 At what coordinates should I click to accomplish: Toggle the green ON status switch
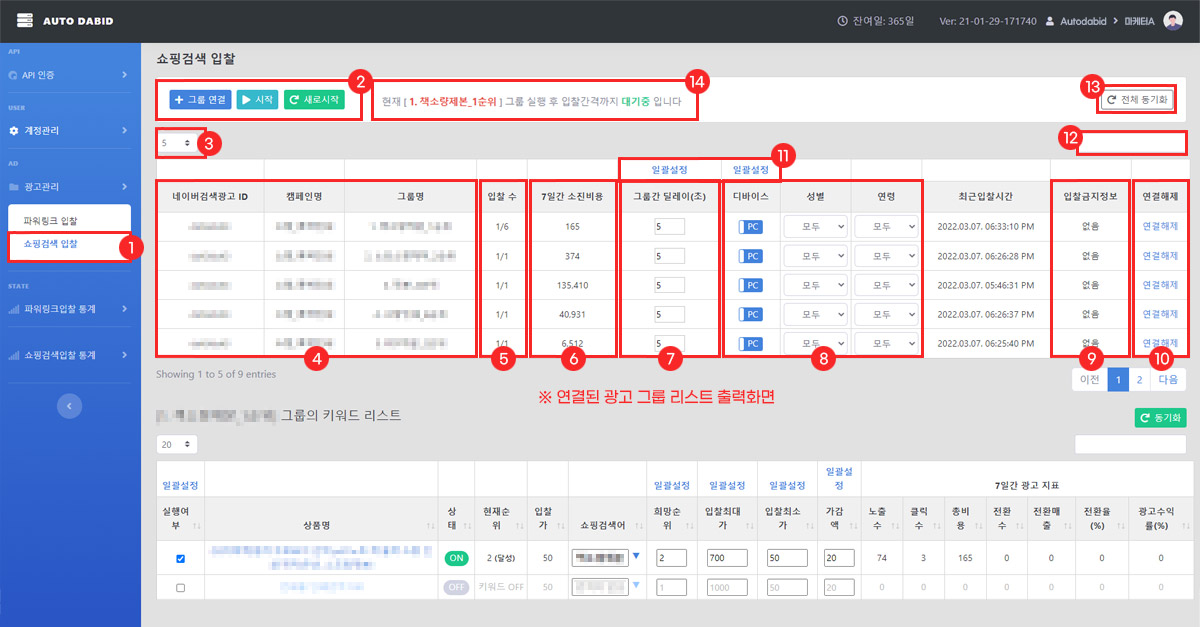[456, 559]
